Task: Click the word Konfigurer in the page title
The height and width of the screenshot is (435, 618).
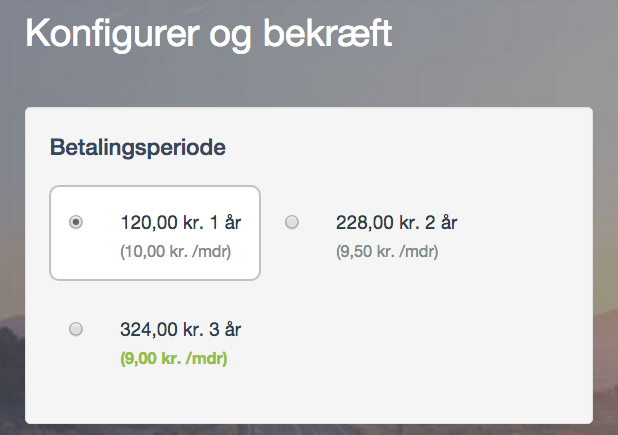Action: click(x=113, y=34)
